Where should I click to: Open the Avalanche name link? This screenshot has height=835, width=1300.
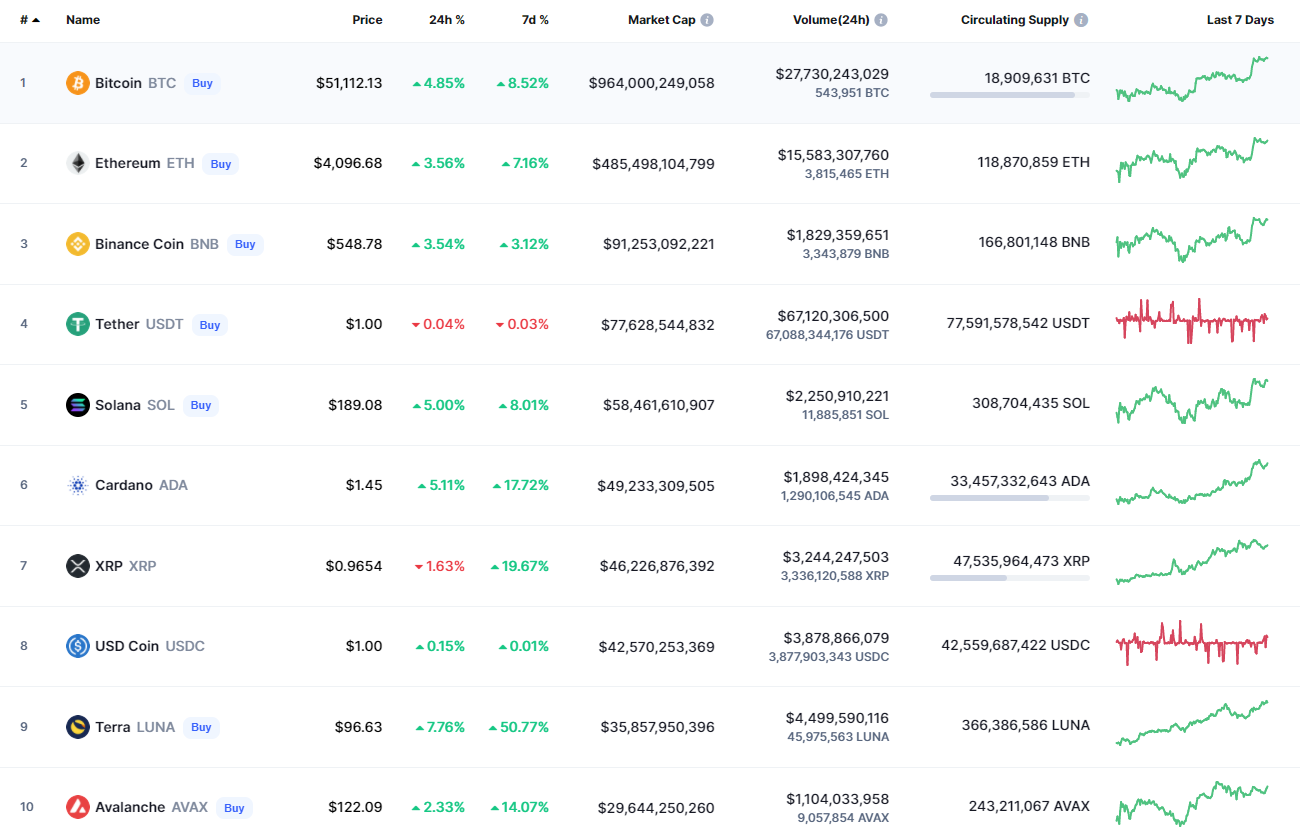(130, 807)
